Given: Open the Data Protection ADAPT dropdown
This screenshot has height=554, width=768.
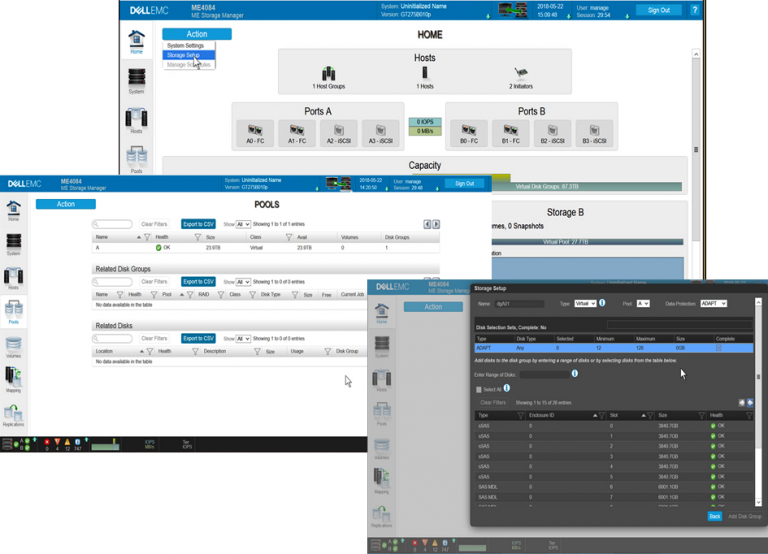Looking at the screenshot, I should point(712,303).
